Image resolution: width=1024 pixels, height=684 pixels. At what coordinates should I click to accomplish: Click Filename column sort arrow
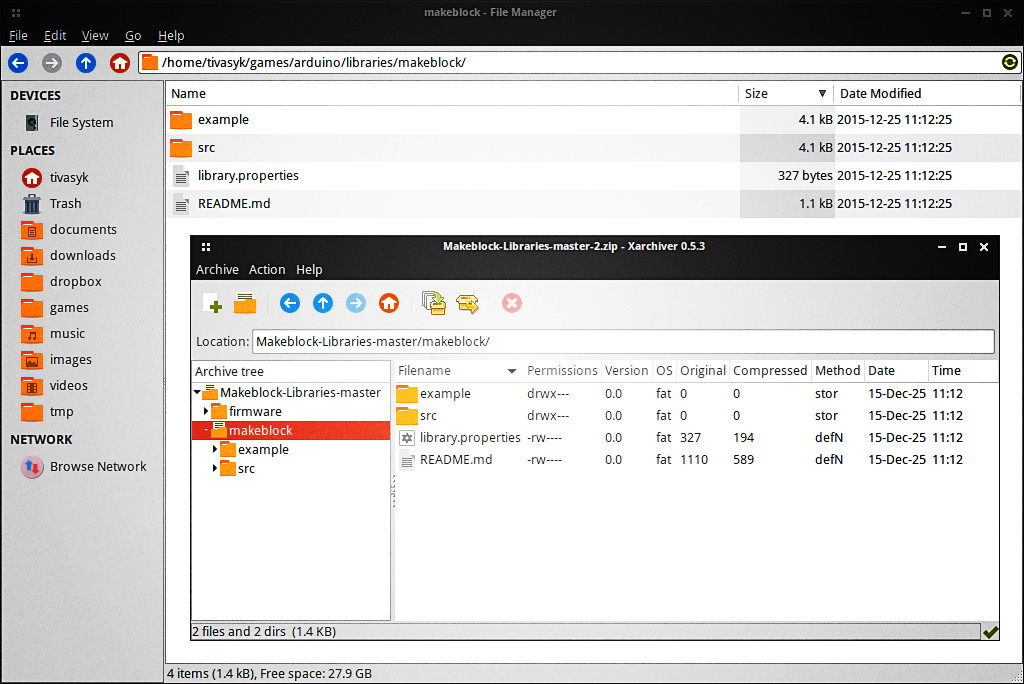pyautogui.click(x=512, y=371)
